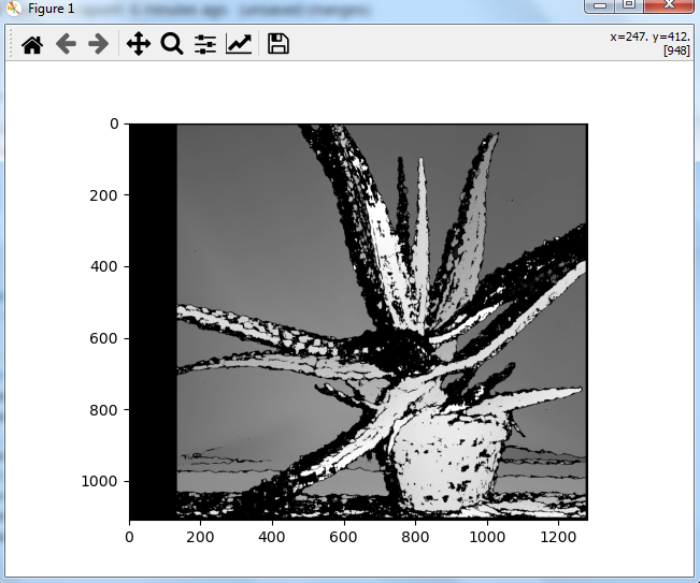Viewport: 700px width, 583px height.
Task: Maximize the Figure 1 window
Action: pos(629,5)
